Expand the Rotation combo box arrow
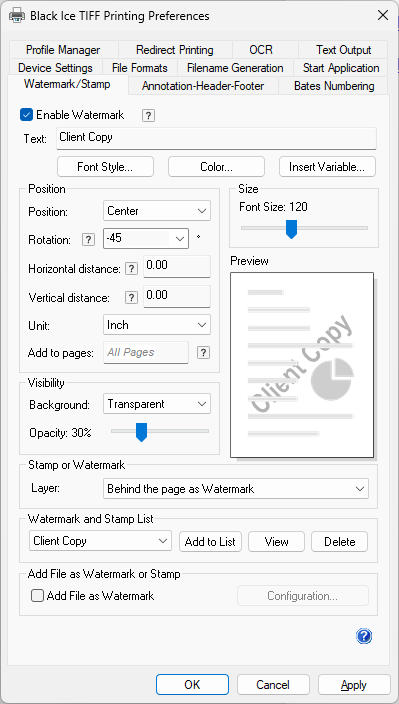399x704 pixels. 180,238
